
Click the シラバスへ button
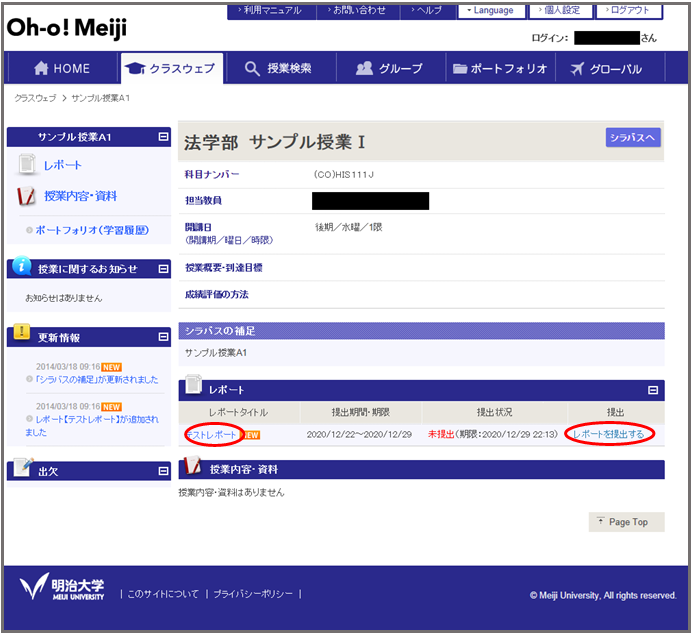coord(633,138)
